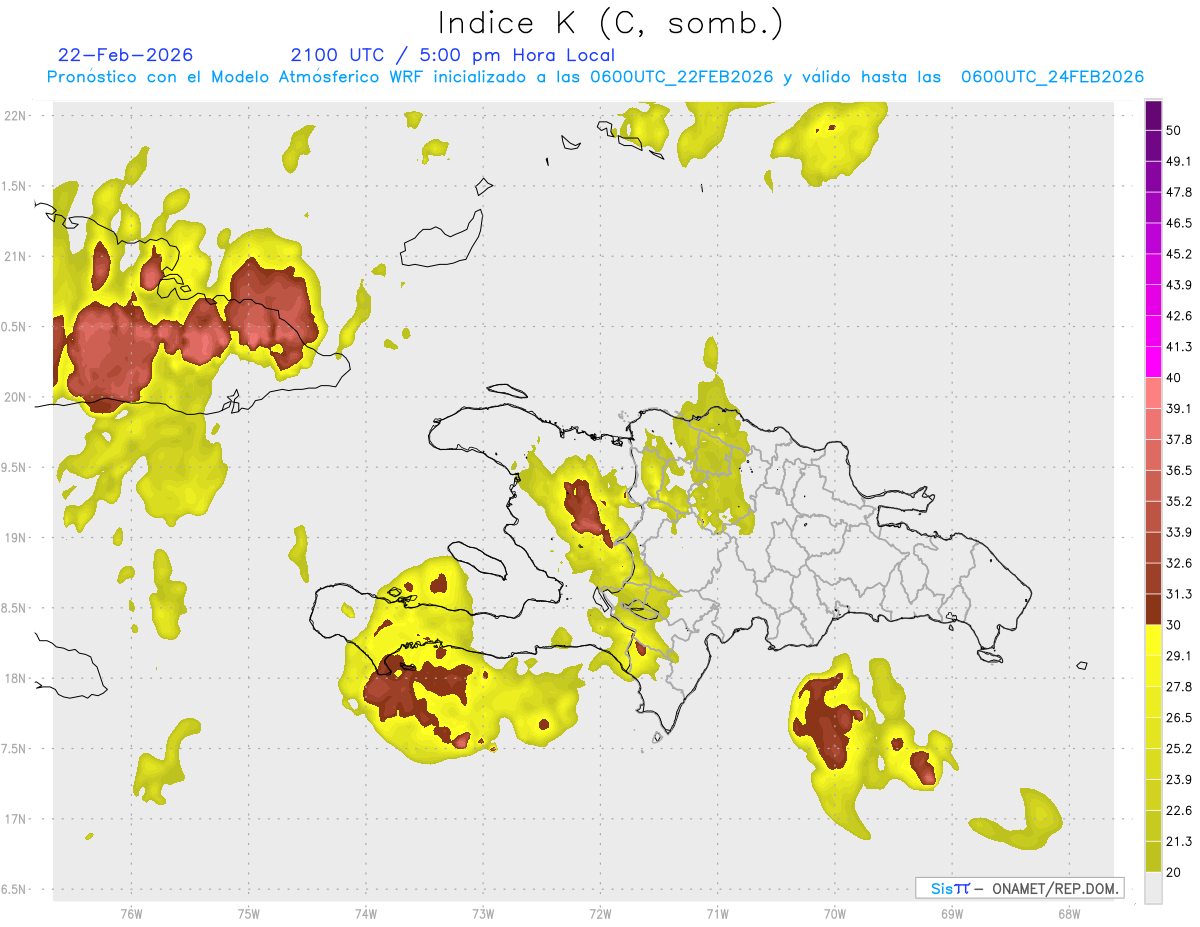Click the "49.1" color scale value
1200x927 pixels.
click(x=1179, y=161)
